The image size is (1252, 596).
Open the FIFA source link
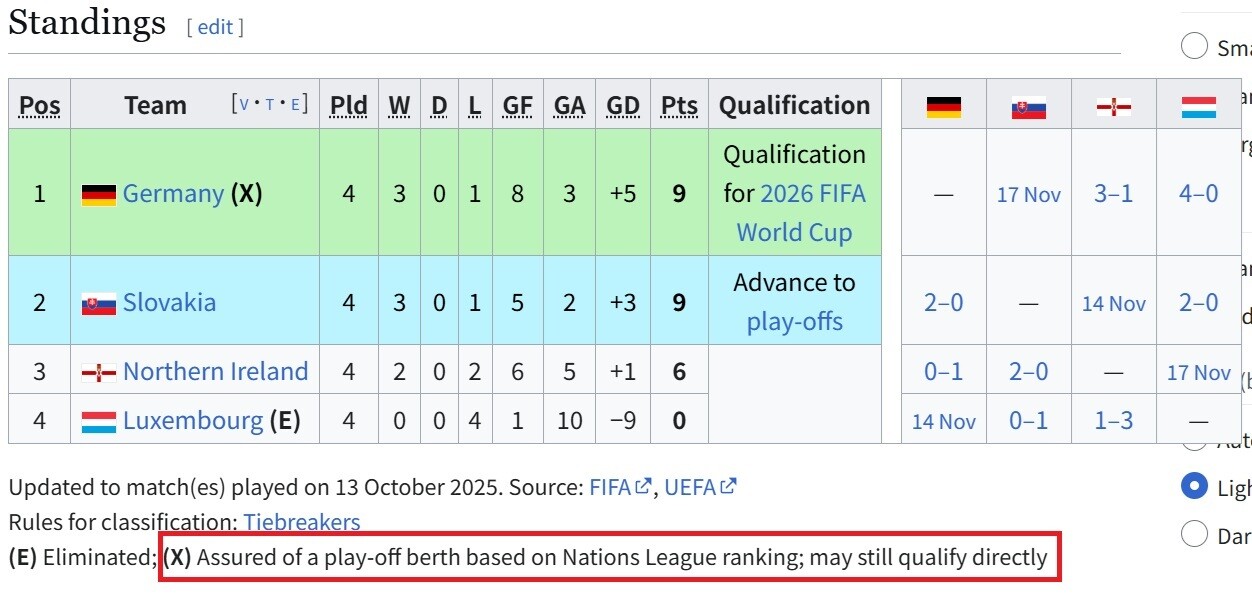point(610,487)
